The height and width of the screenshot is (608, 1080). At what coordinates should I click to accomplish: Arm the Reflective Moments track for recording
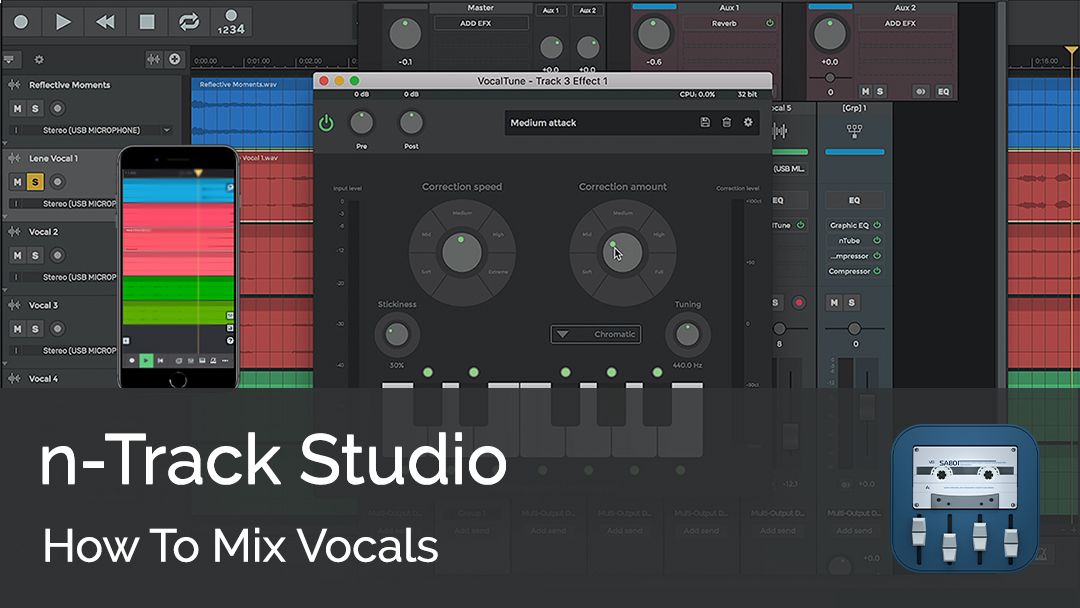(58, 108)
